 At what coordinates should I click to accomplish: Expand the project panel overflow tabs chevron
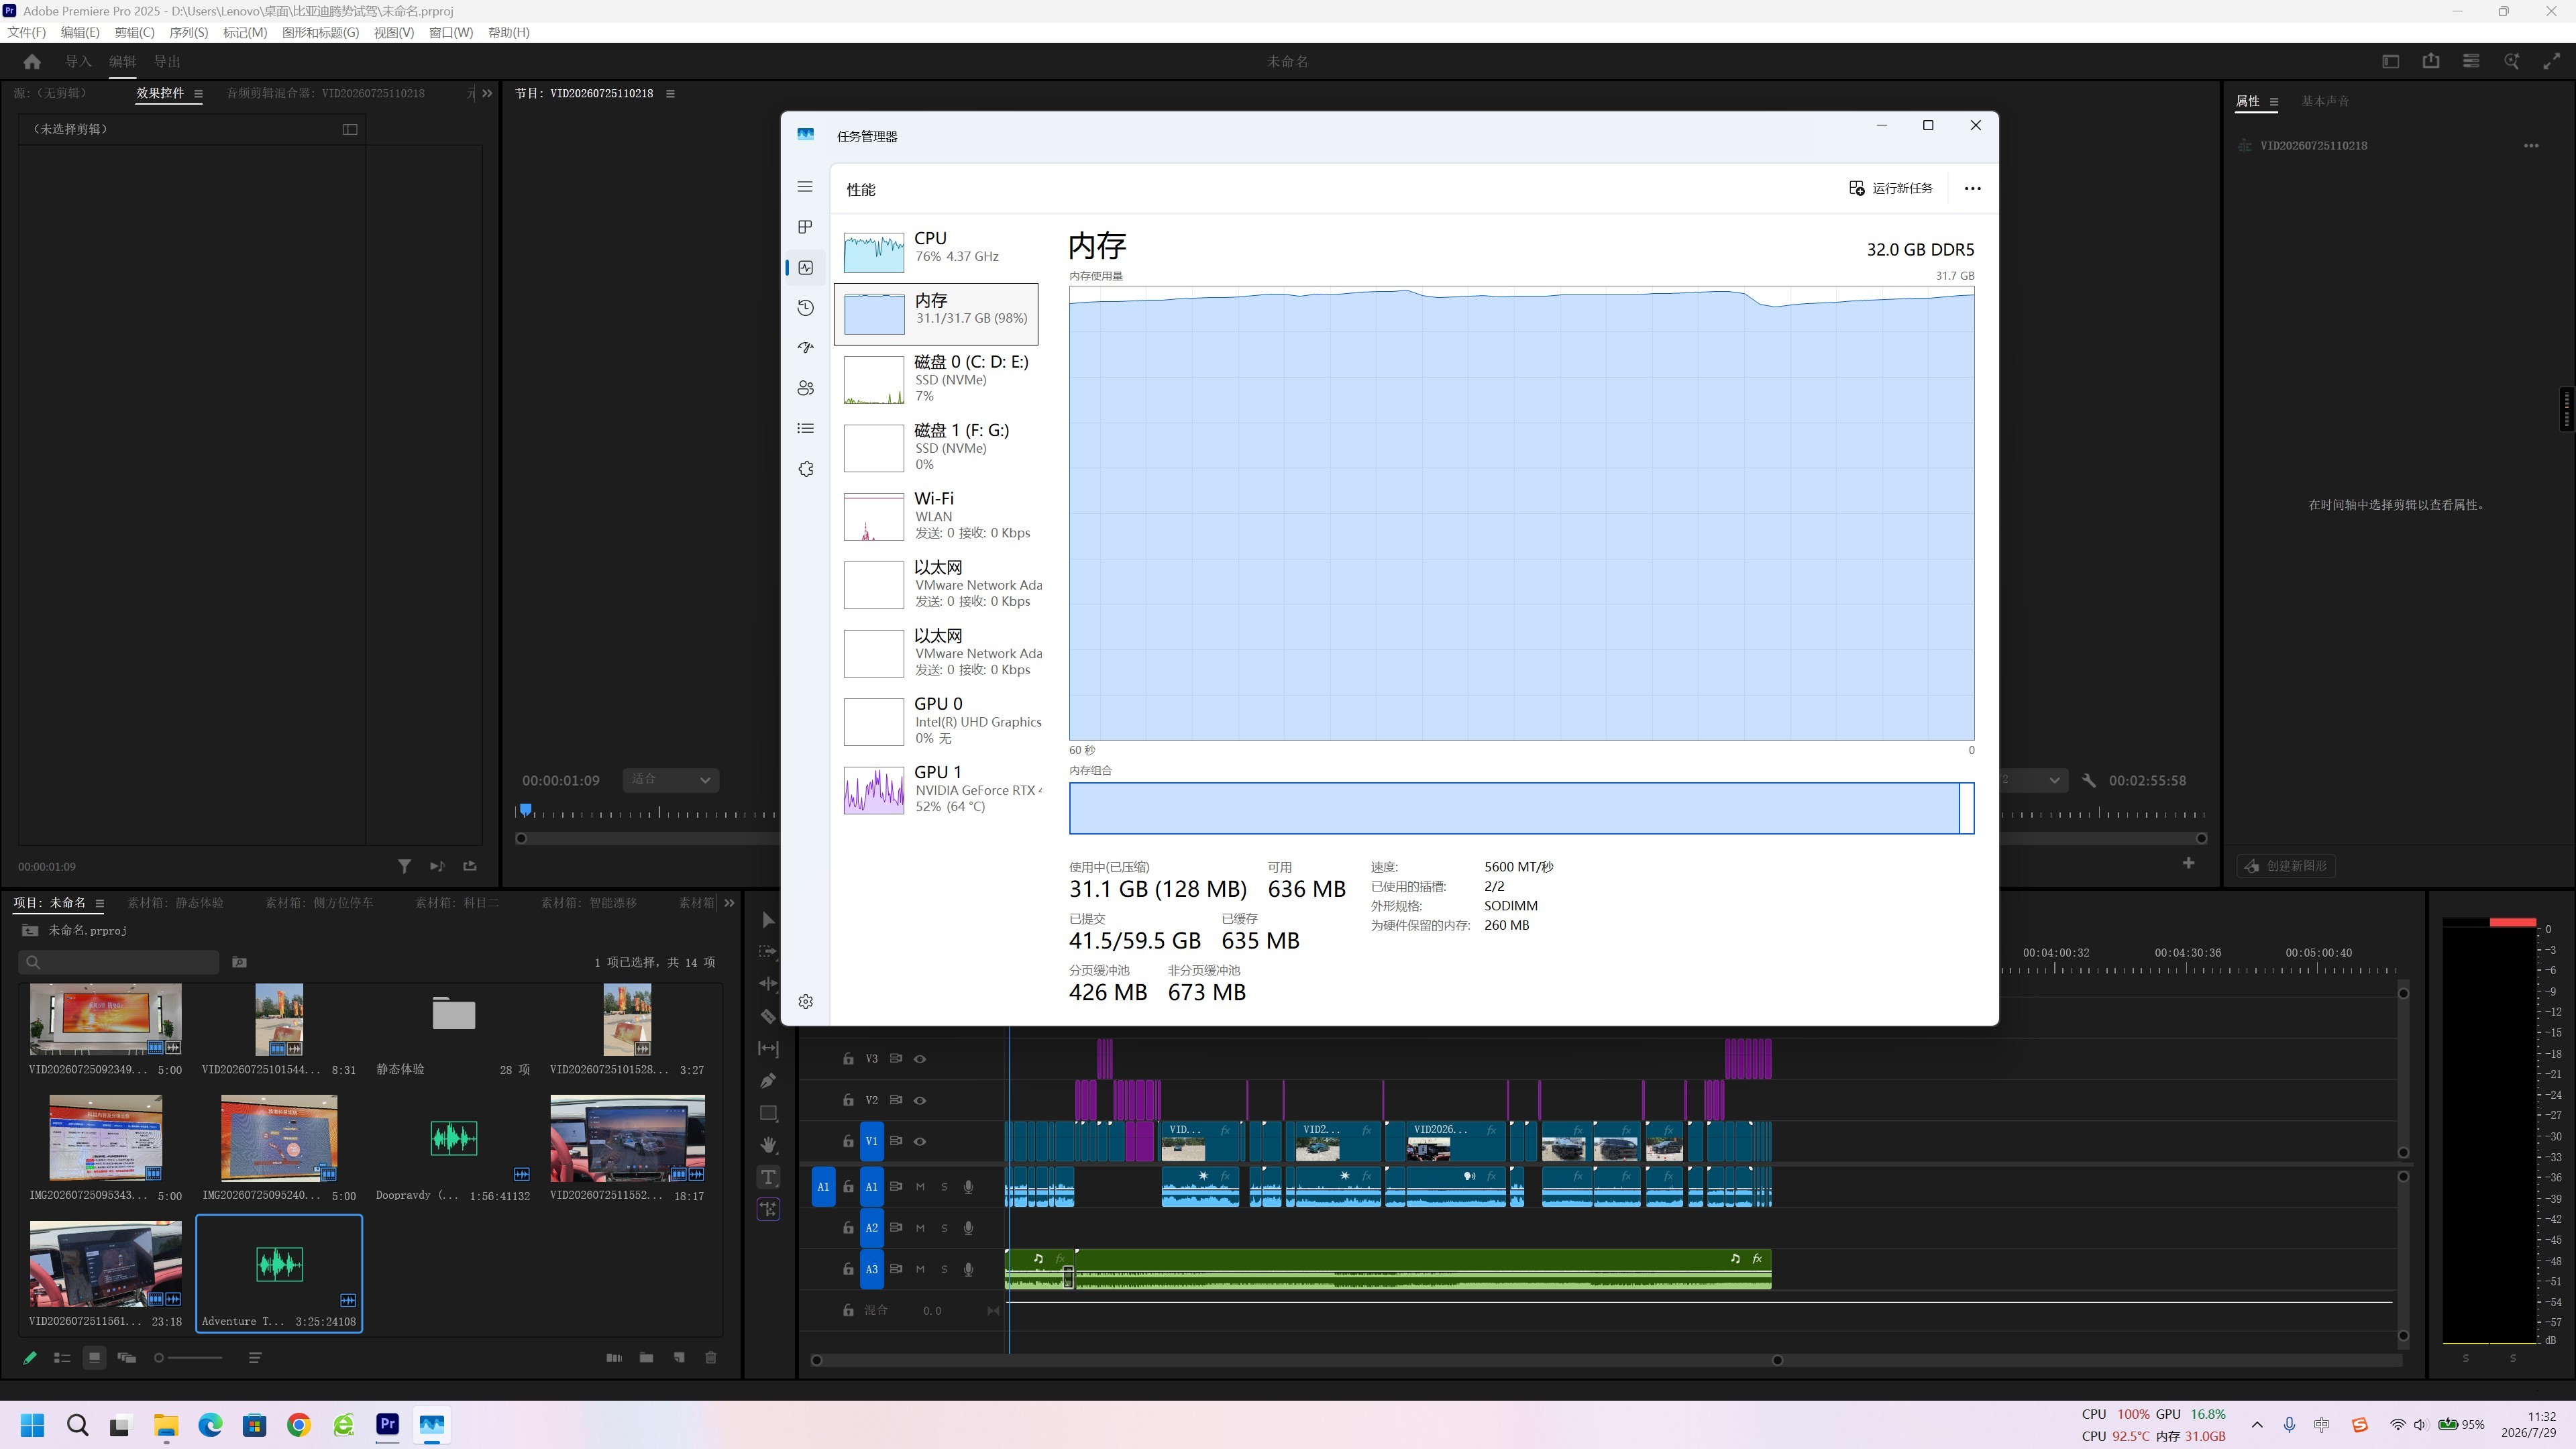click(x=729, y=903)
